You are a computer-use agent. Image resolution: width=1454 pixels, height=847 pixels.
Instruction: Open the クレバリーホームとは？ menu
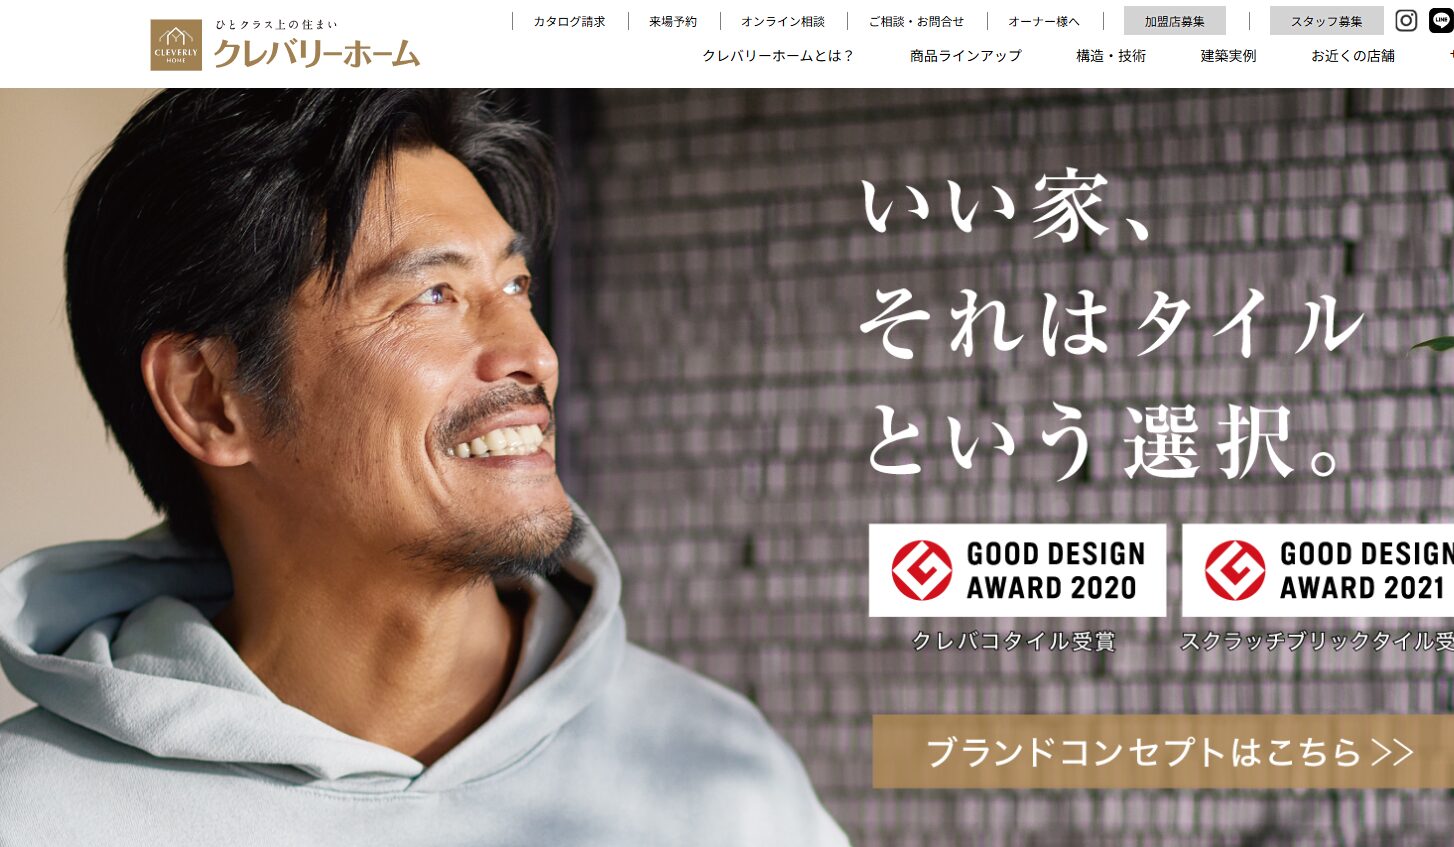[x=779, y=56]
